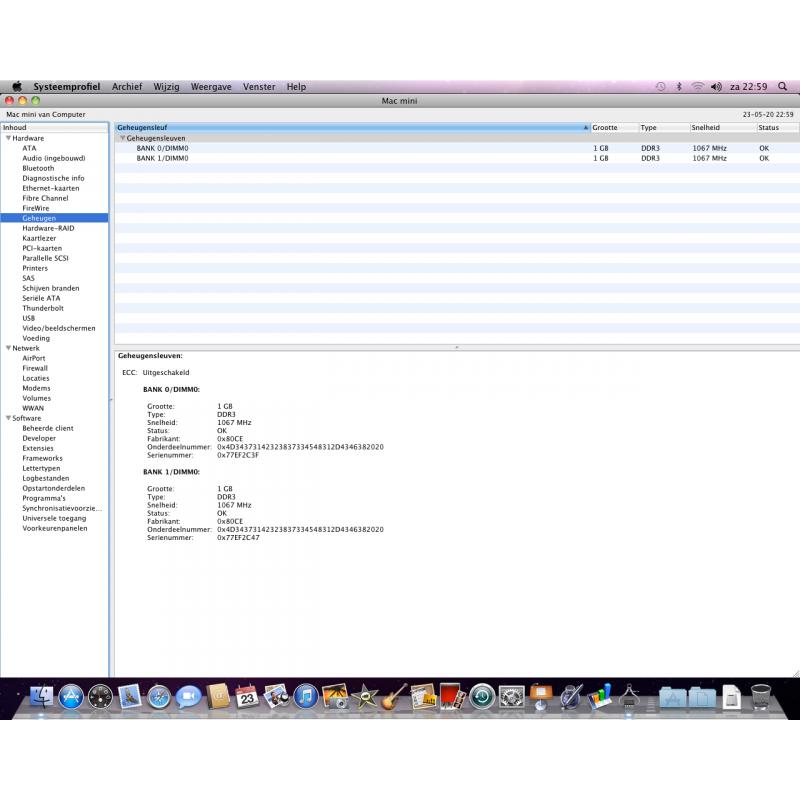Screen dimensions: 800x800
Task: Open the Mail stamp icon in dock
Action: (130, 696)
